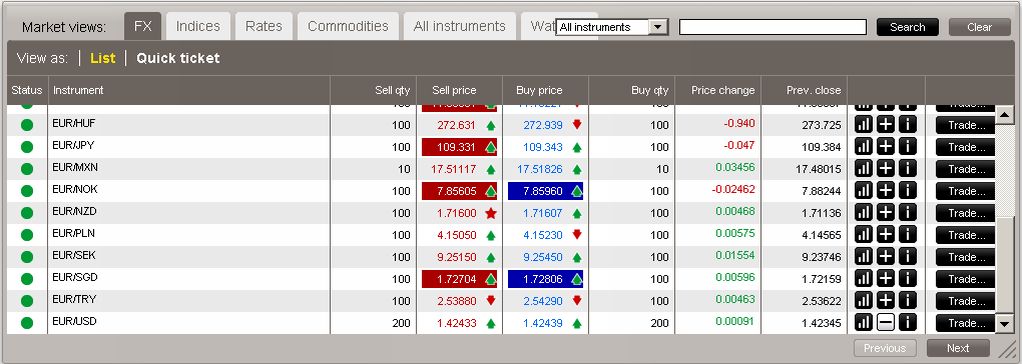Click the Instrument column header
1022x364 pixels.
coord(78,90)
